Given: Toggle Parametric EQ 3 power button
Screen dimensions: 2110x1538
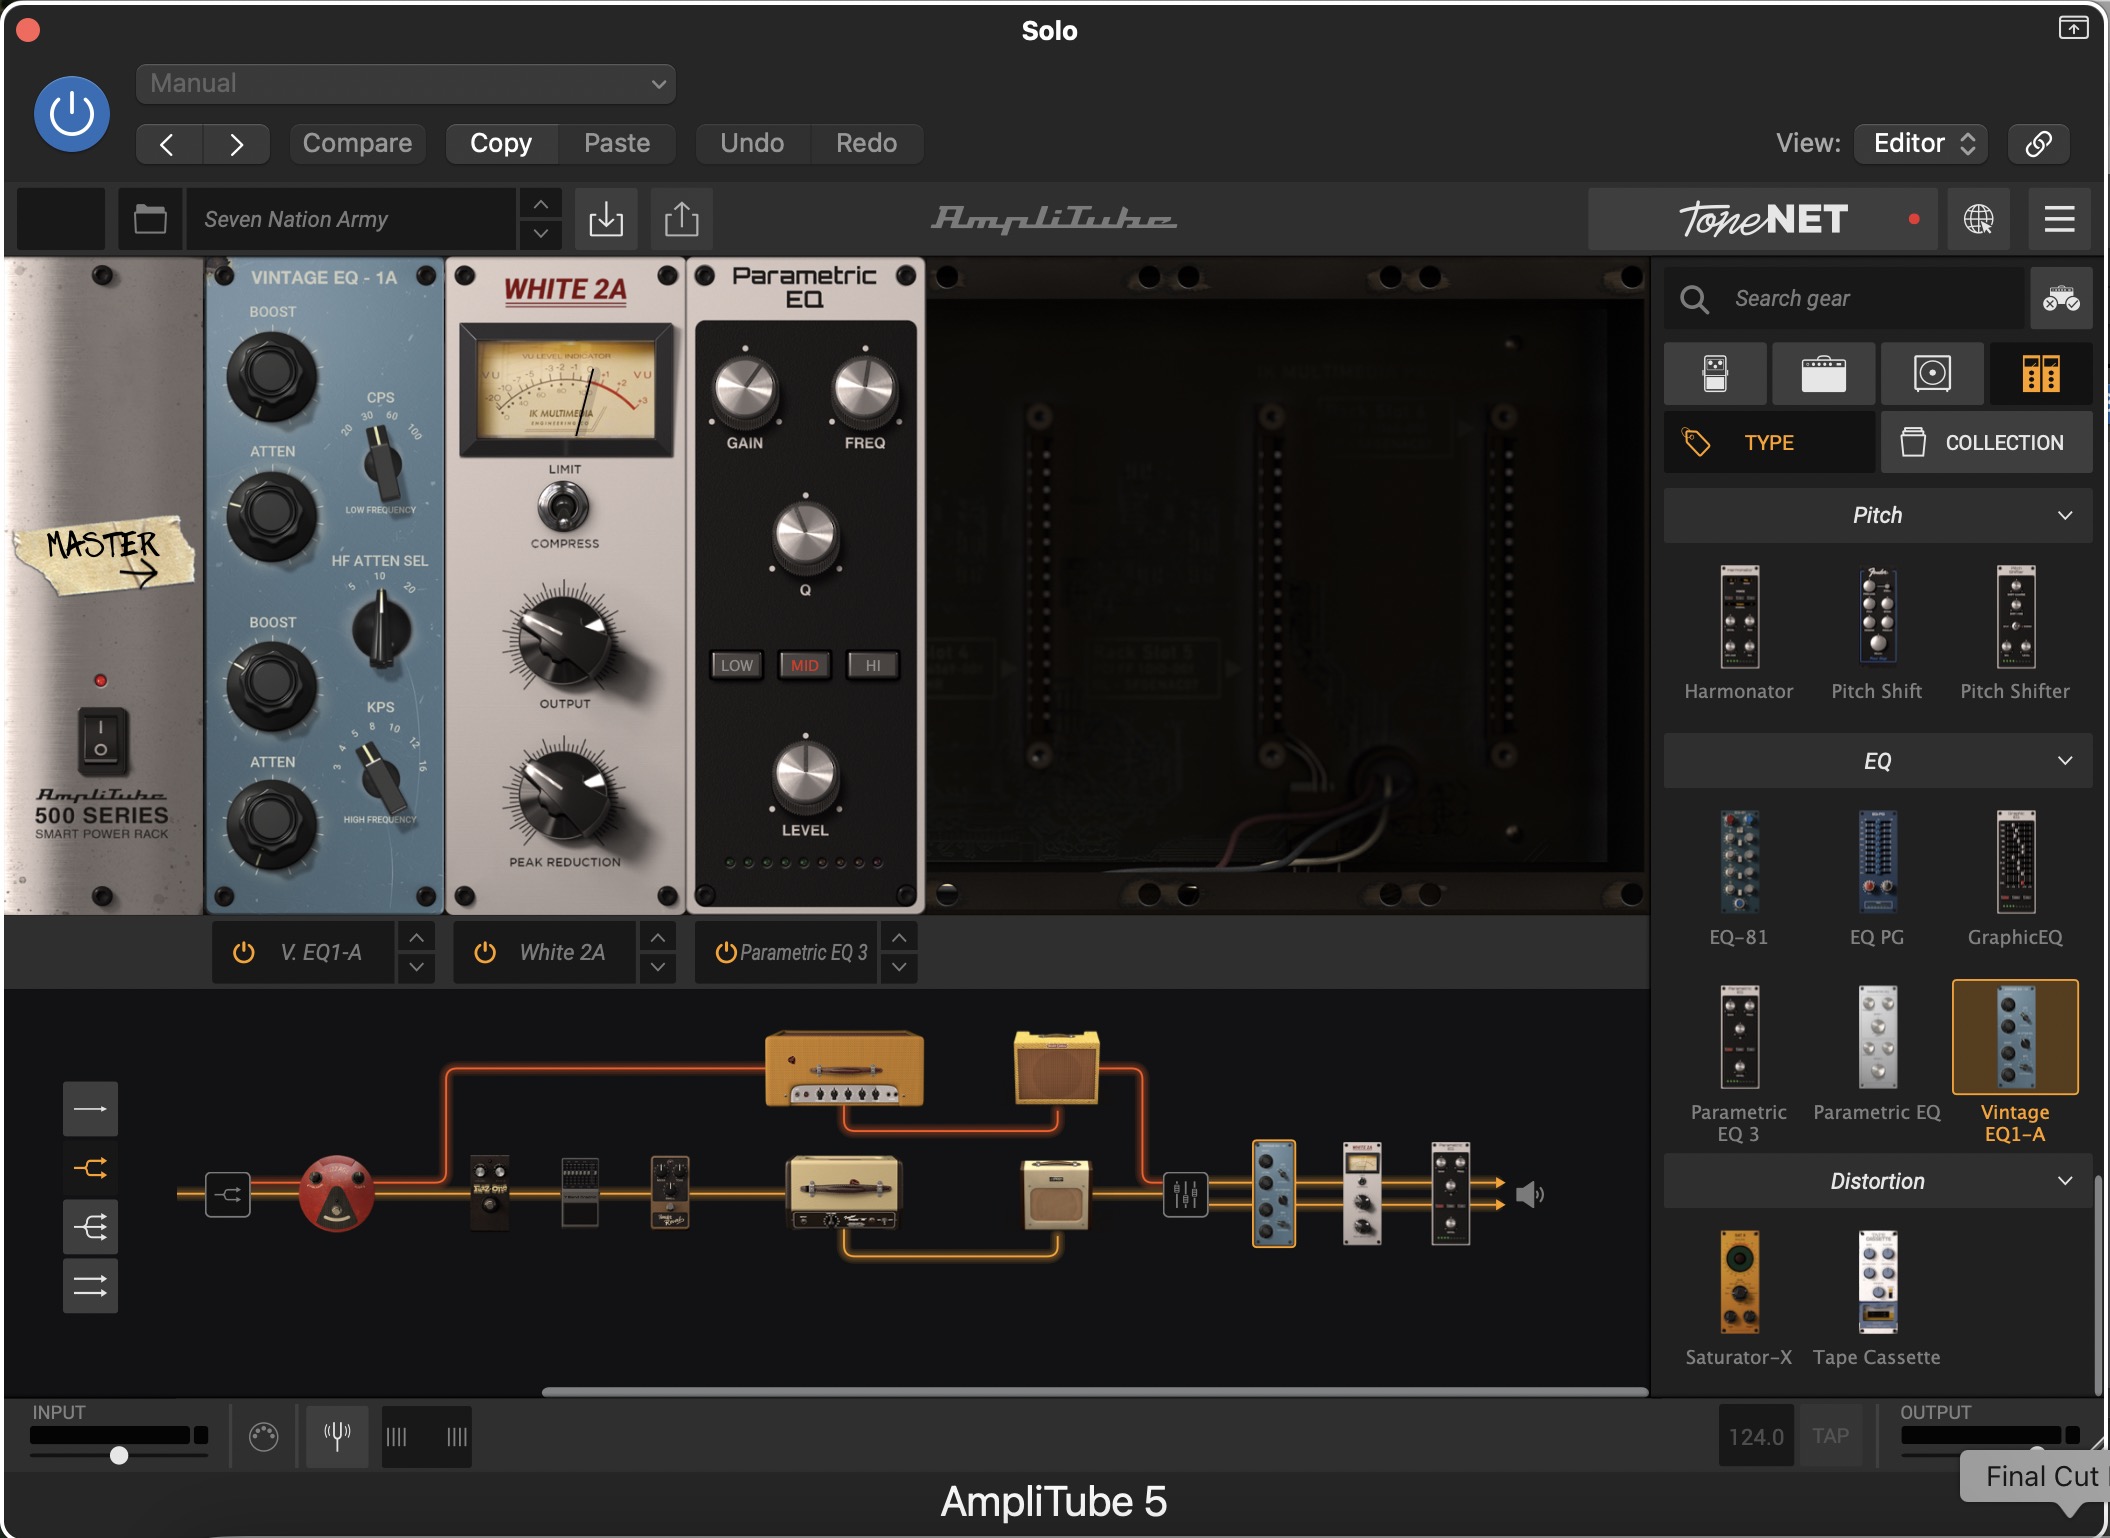Looking at the screenshot, I should tap(726, 953).
